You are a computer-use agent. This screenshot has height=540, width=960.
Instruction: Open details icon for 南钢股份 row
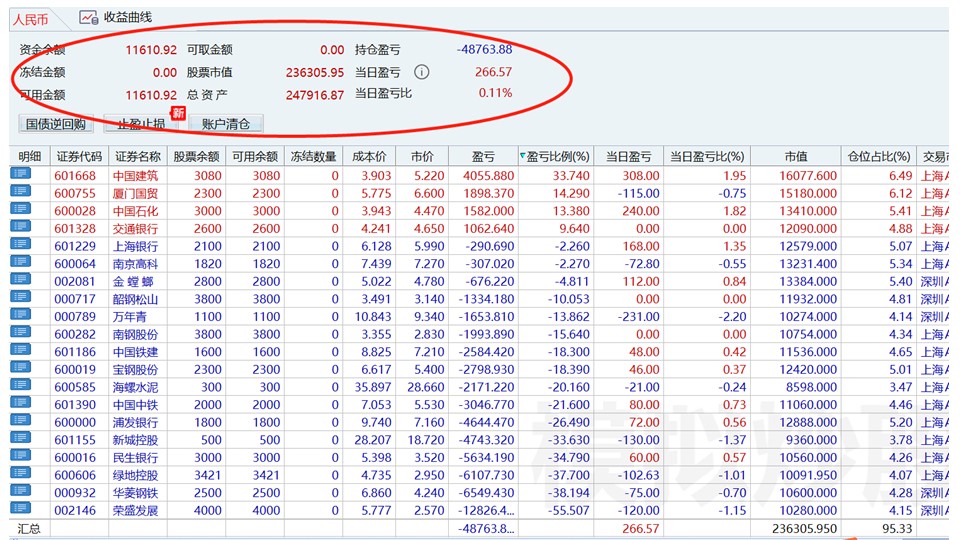pos(20,332)
